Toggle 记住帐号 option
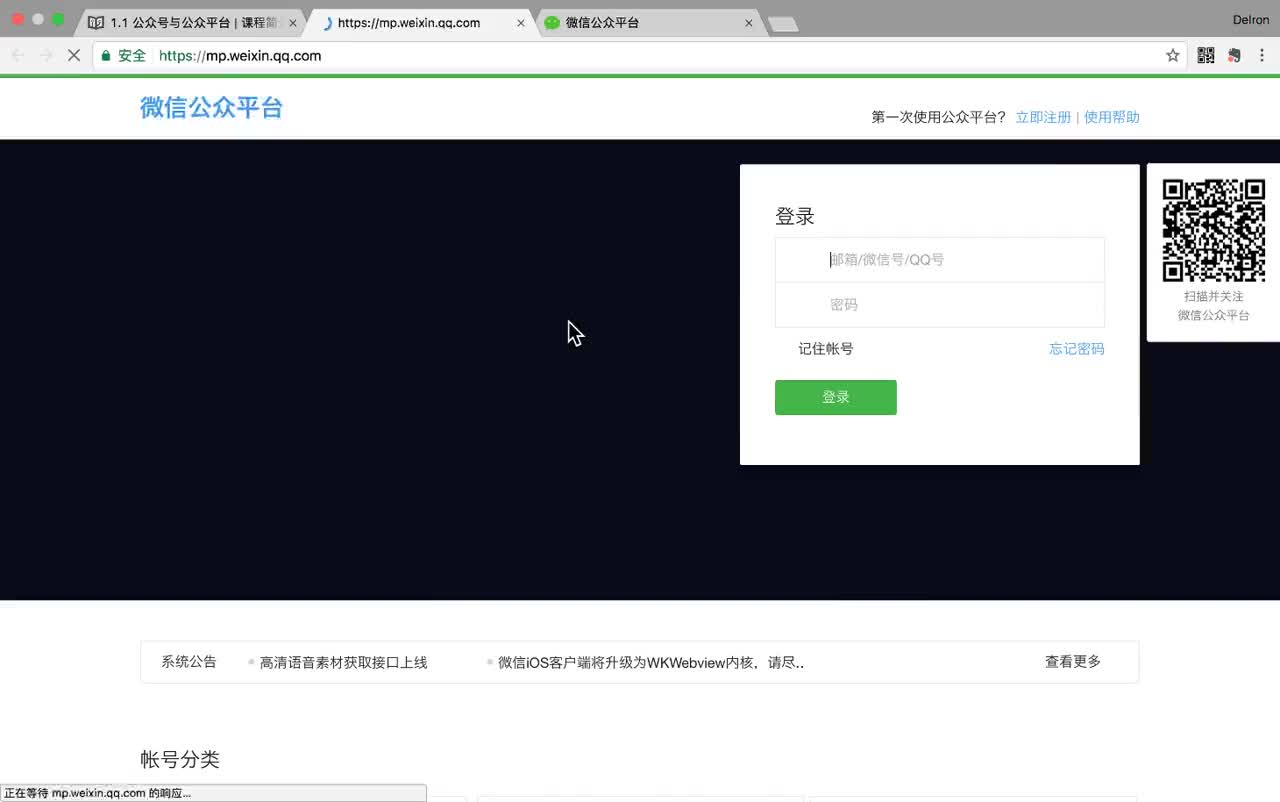 click(825, 349)
